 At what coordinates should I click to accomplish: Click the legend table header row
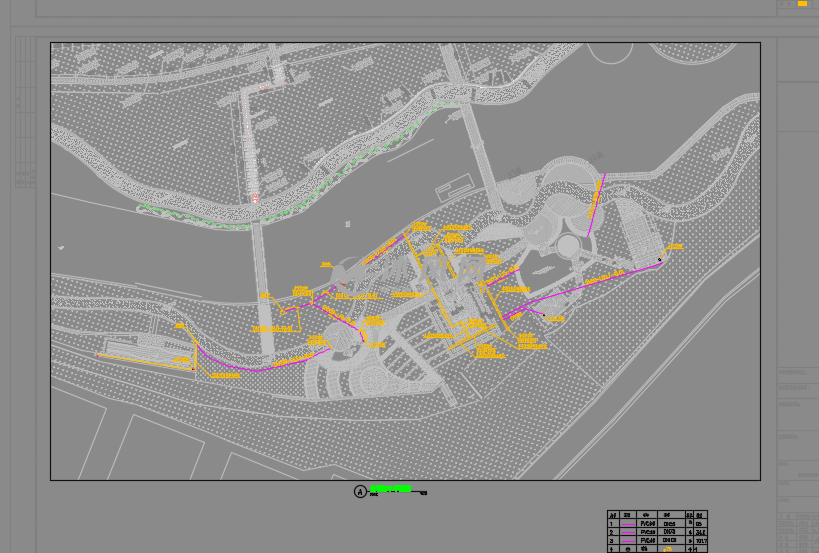[x=657, y=515]
